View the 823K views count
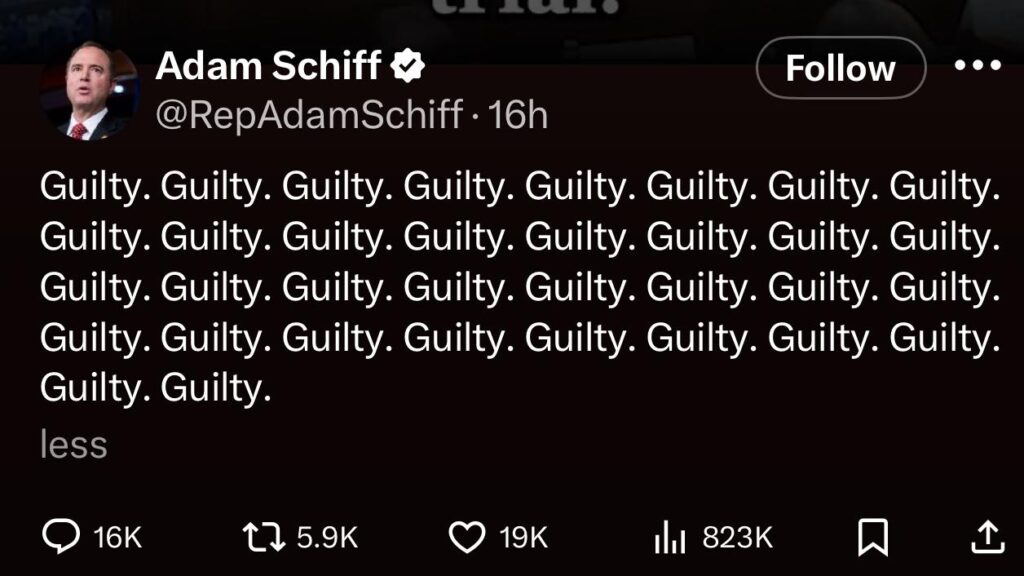The image size is (1024, 576). tap(737, 537)
